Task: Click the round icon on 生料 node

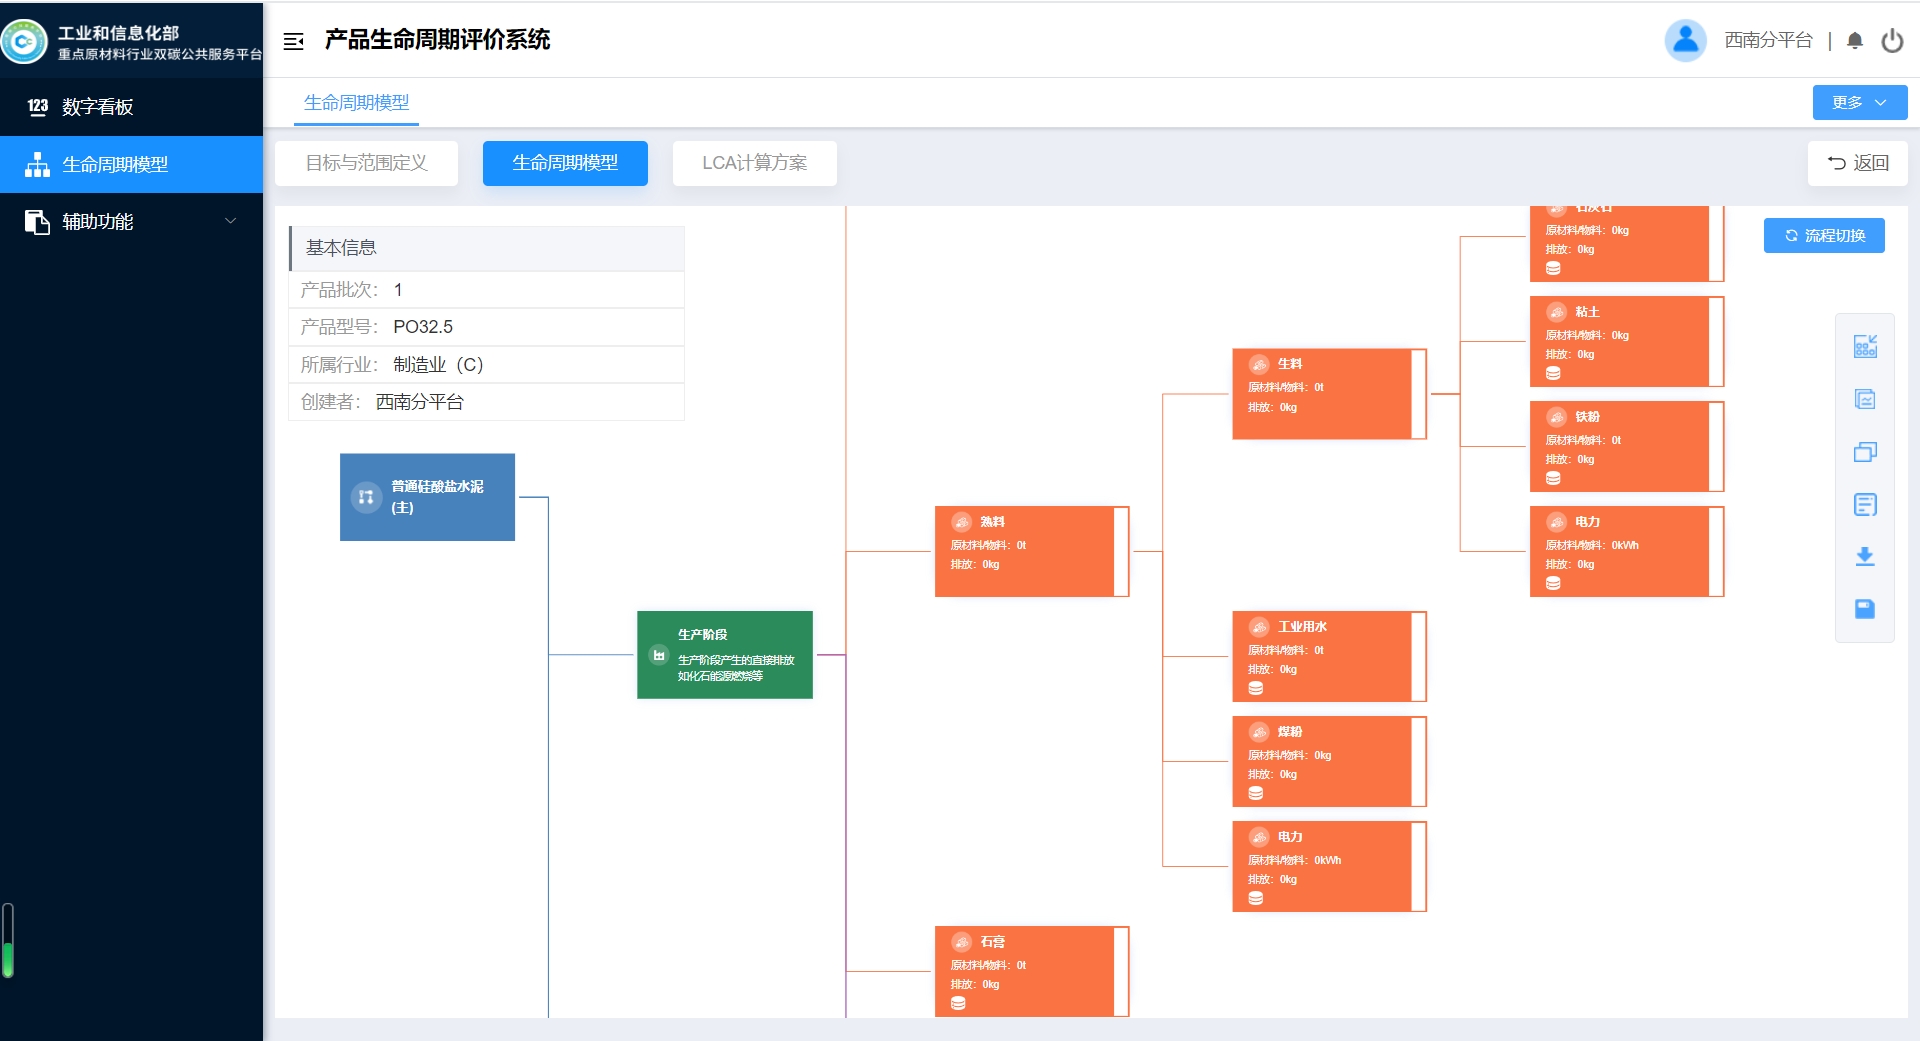Action: coord(1260,364)
